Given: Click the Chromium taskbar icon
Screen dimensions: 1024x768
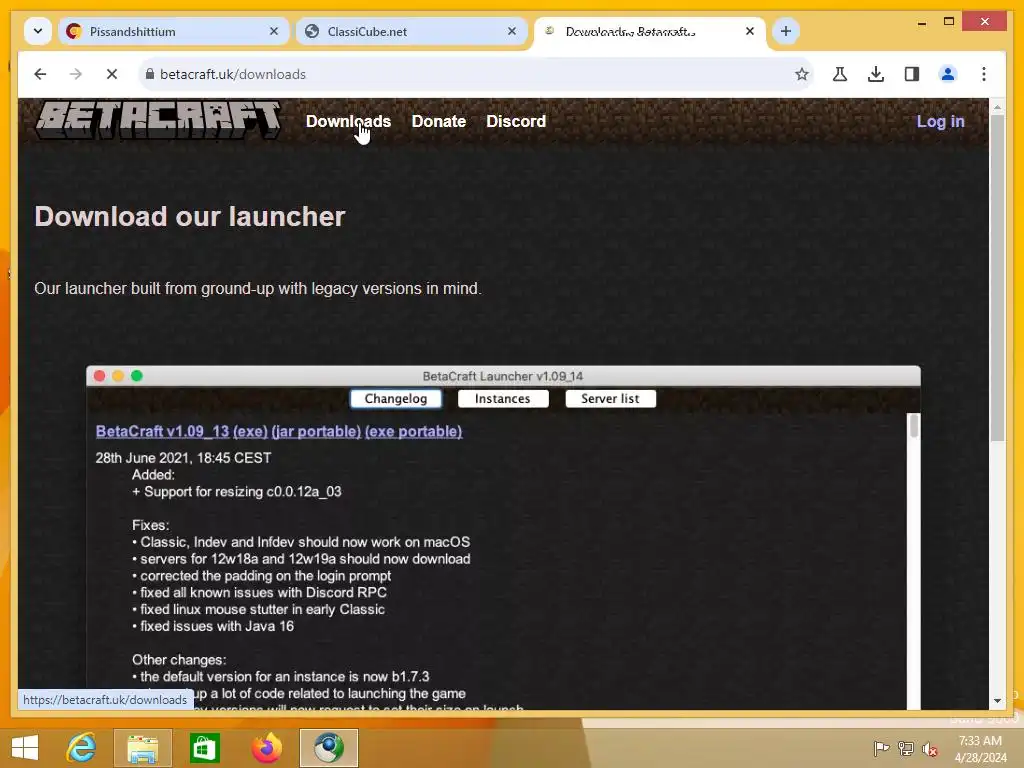Looking at the screenshot, I should coord(328,748).
